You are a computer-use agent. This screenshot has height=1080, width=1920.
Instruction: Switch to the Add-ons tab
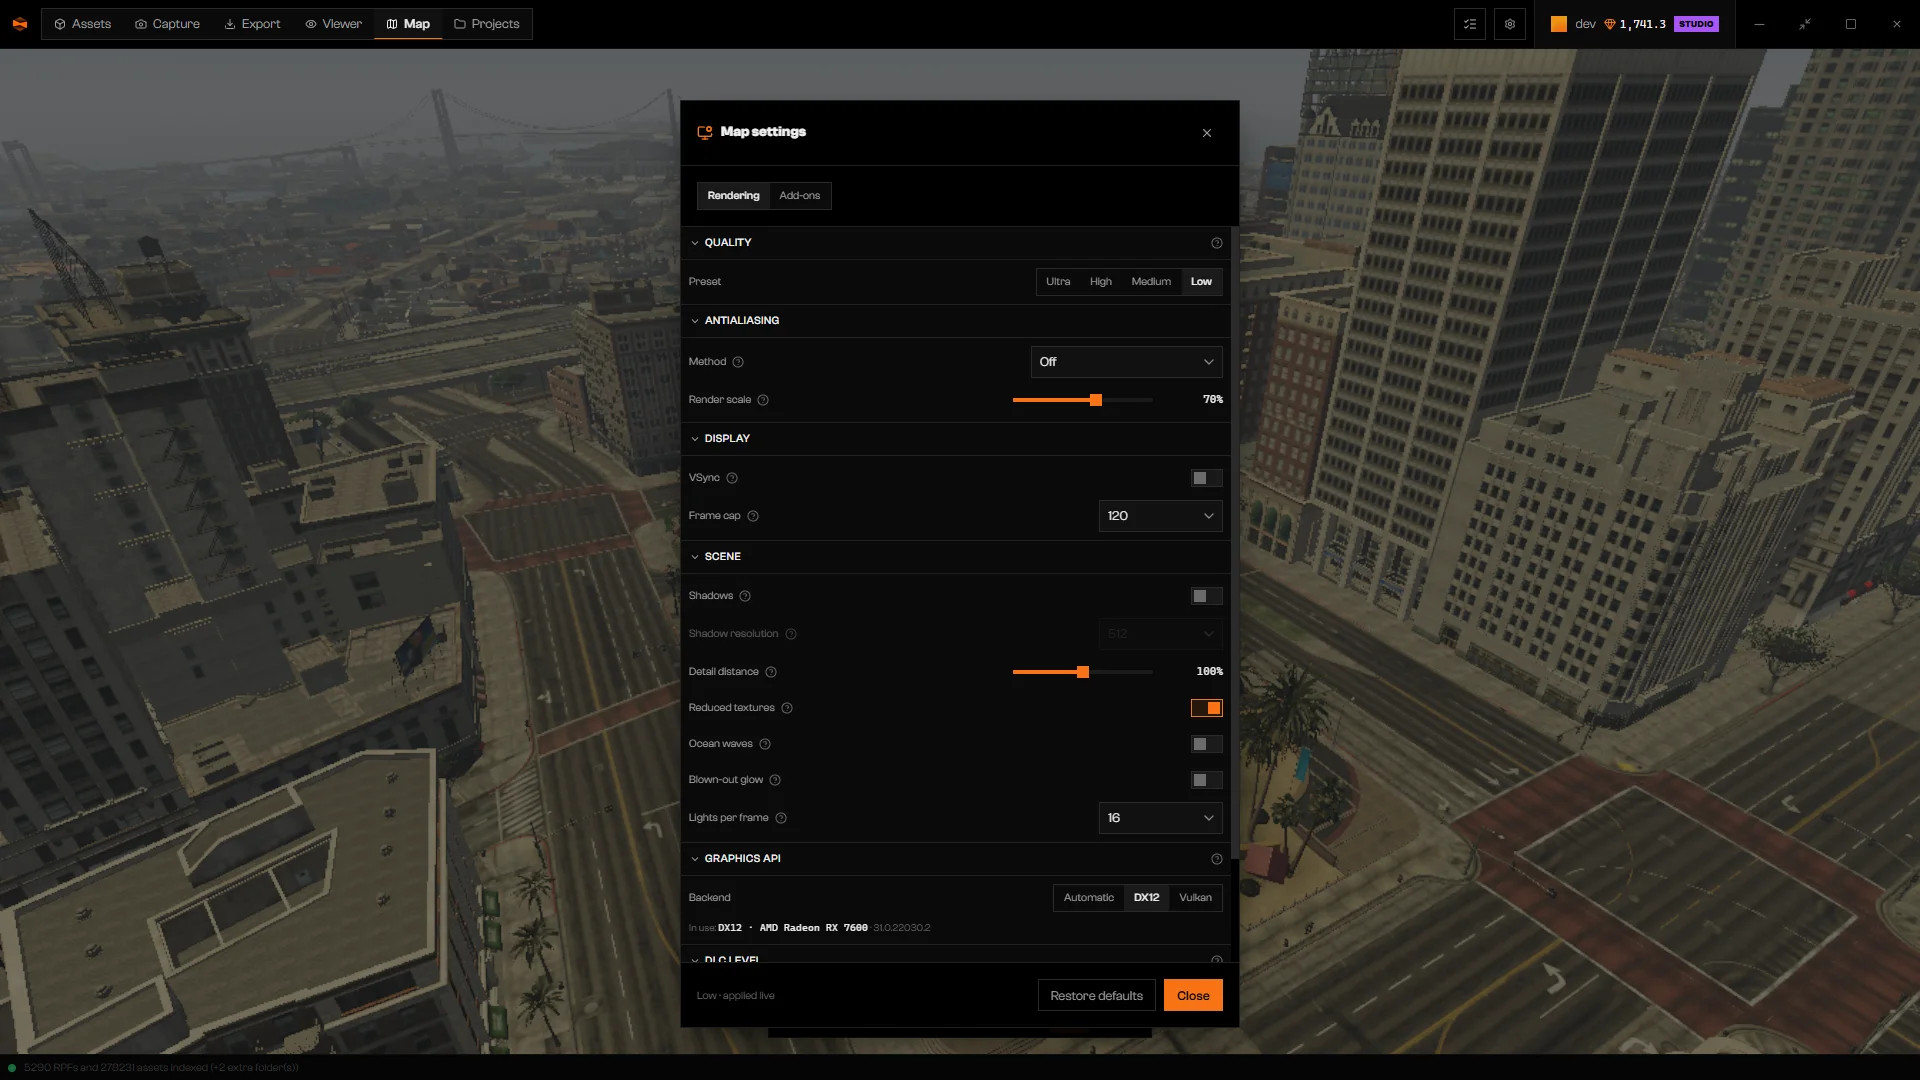pos(799,196)
